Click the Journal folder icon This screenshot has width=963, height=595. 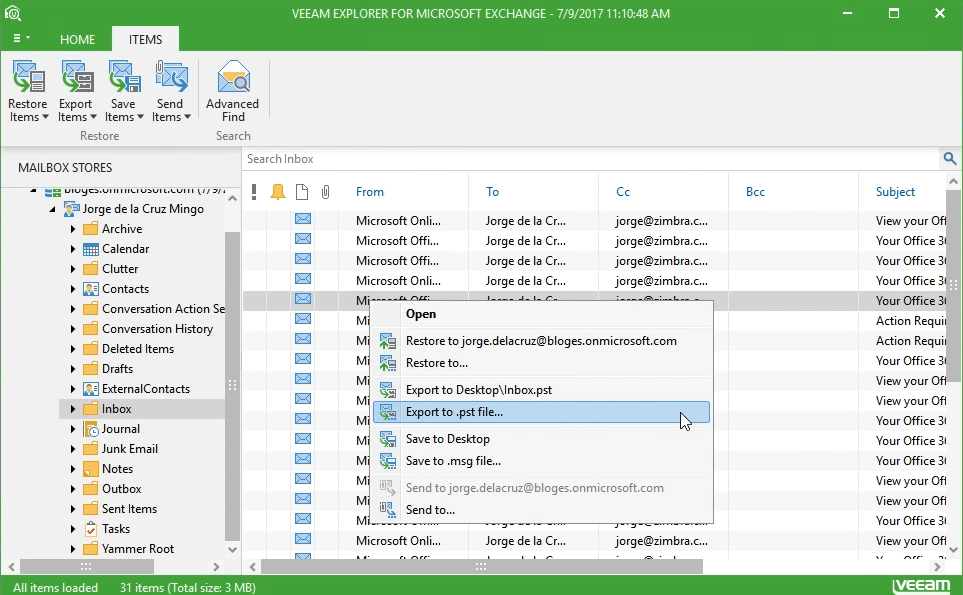click(x=90, y=429)
